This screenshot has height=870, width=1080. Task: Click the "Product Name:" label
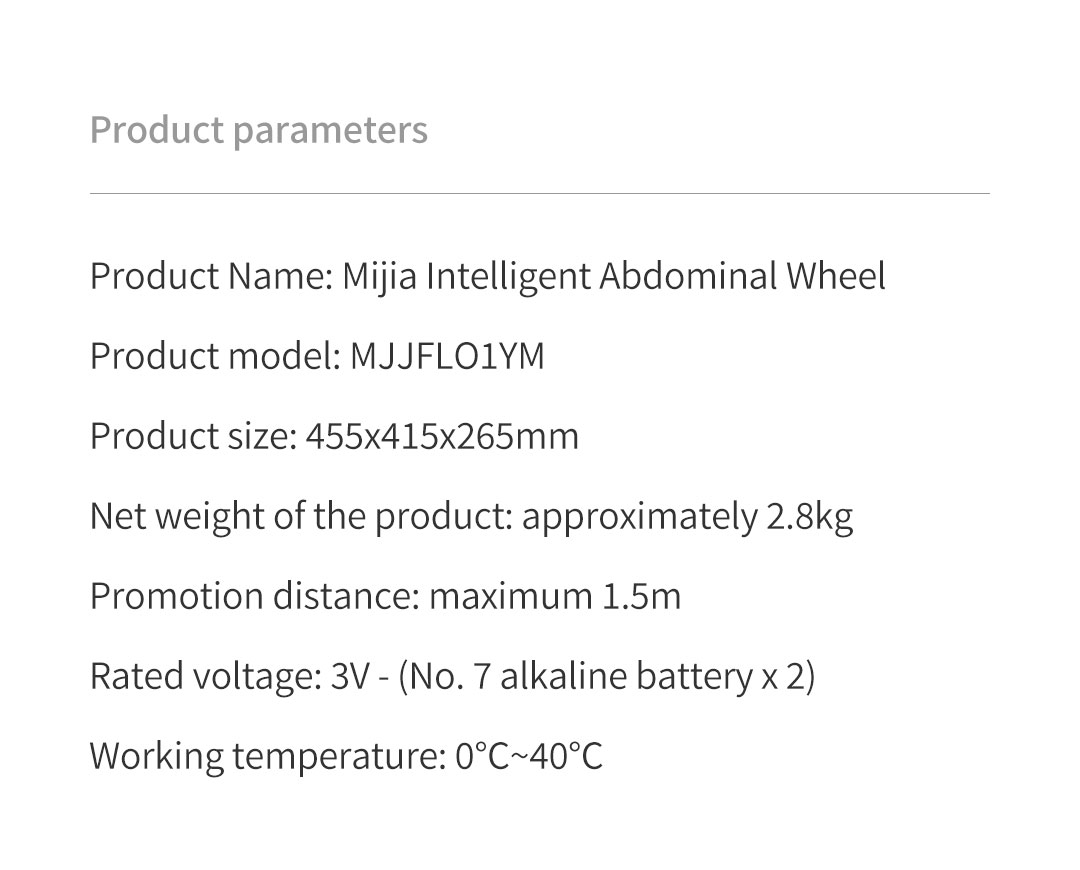(x=211, y=276)
